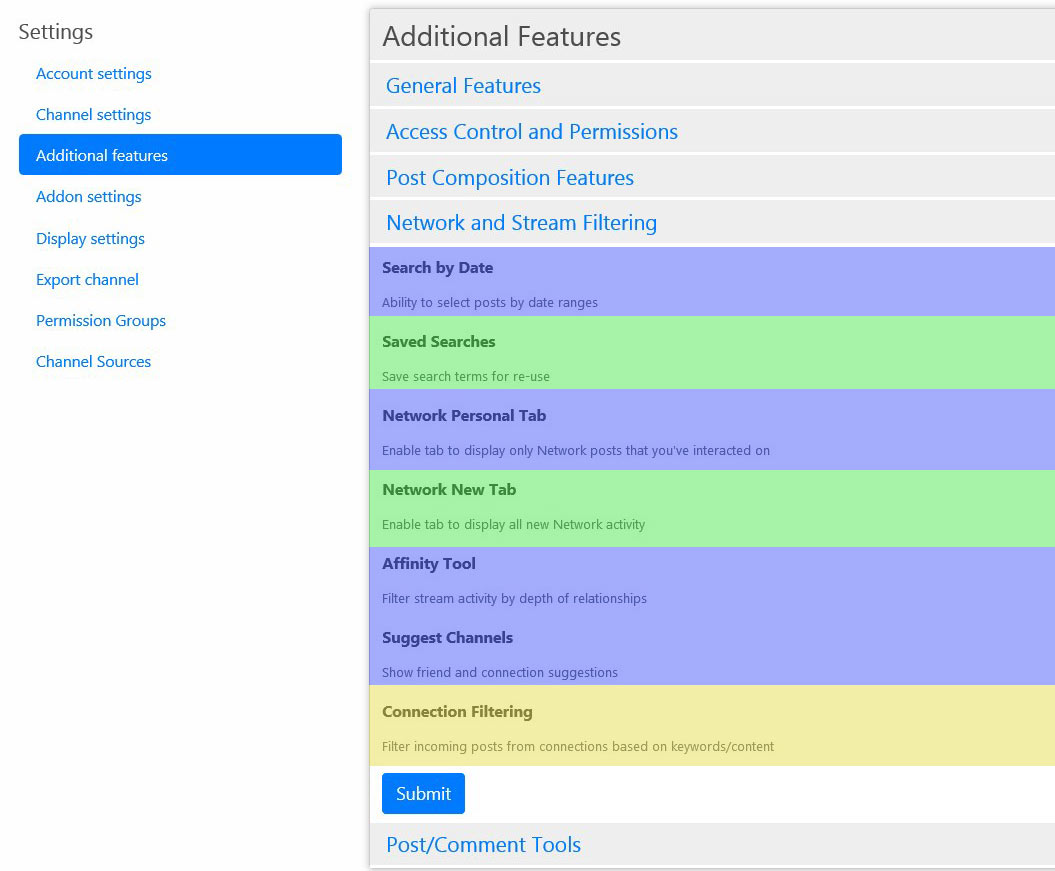Go to Channel settings
This screenshot has height=871, width=1055.
pyautogui.click(x=94, y=115)
